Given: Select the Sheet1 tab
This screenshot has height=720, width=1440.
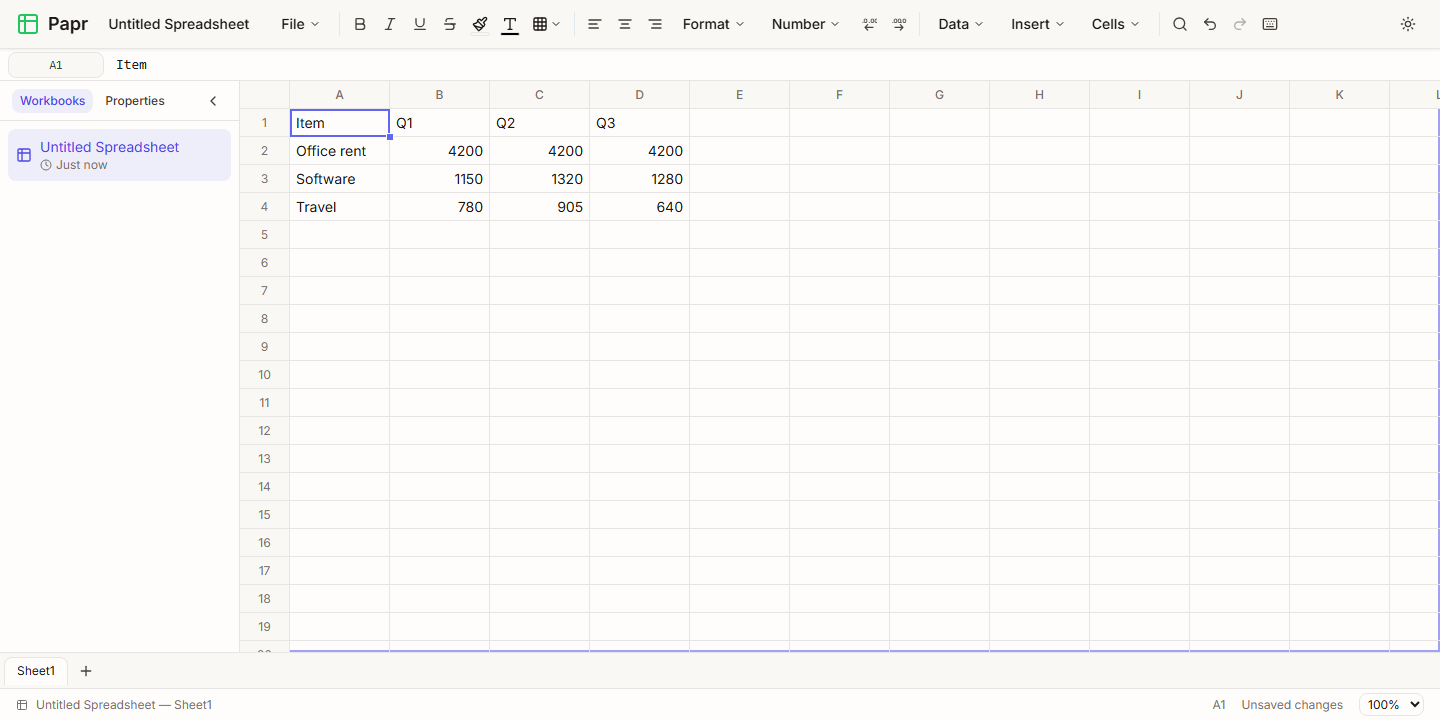Looking at the screenshot, I should point(36,671).
